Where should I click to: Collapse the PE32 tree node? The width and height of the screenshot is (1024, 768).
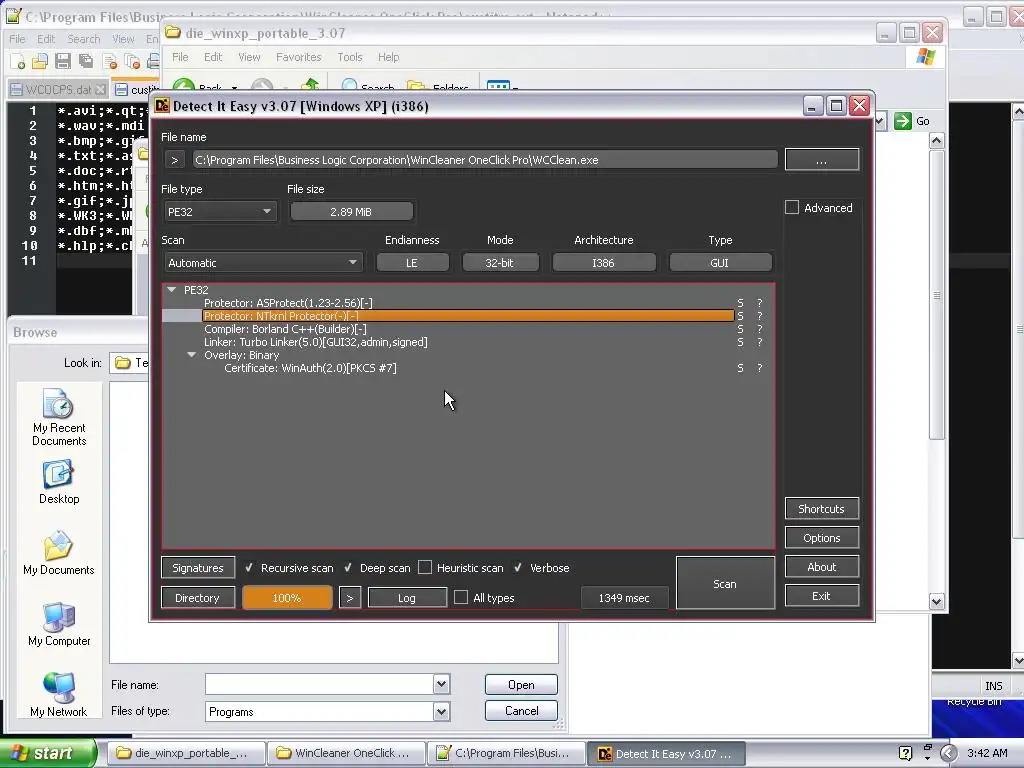(172, 289)
